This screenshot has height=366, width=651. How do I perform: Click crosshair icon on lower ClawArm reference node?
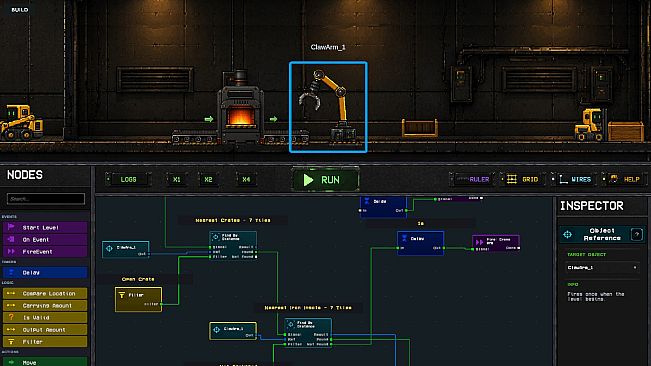coord(217,330)
